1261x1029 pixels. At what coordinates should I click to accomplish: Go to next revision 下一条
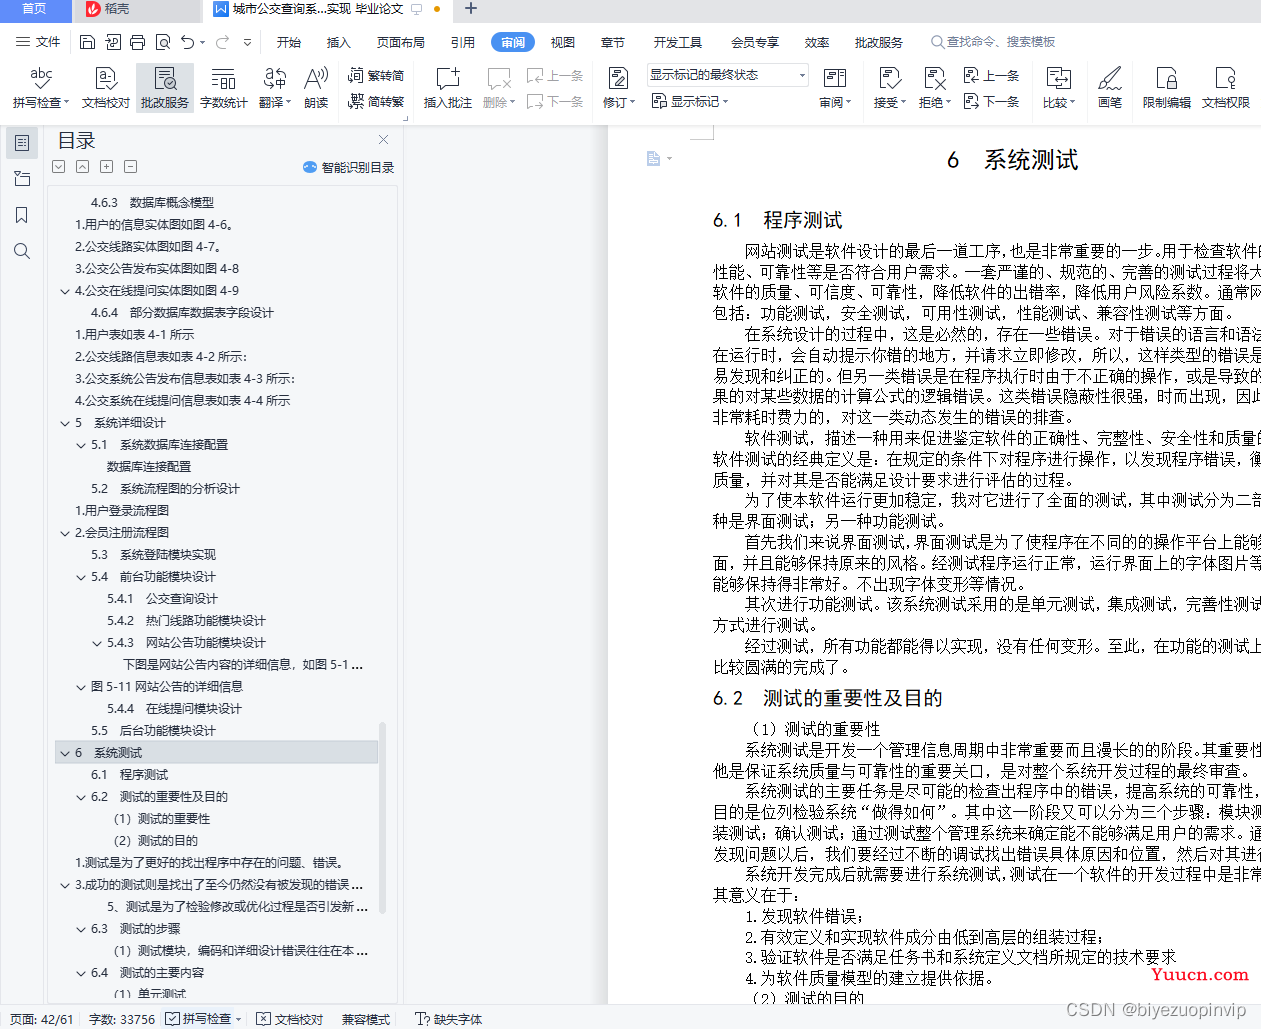(x=991, y=101)
